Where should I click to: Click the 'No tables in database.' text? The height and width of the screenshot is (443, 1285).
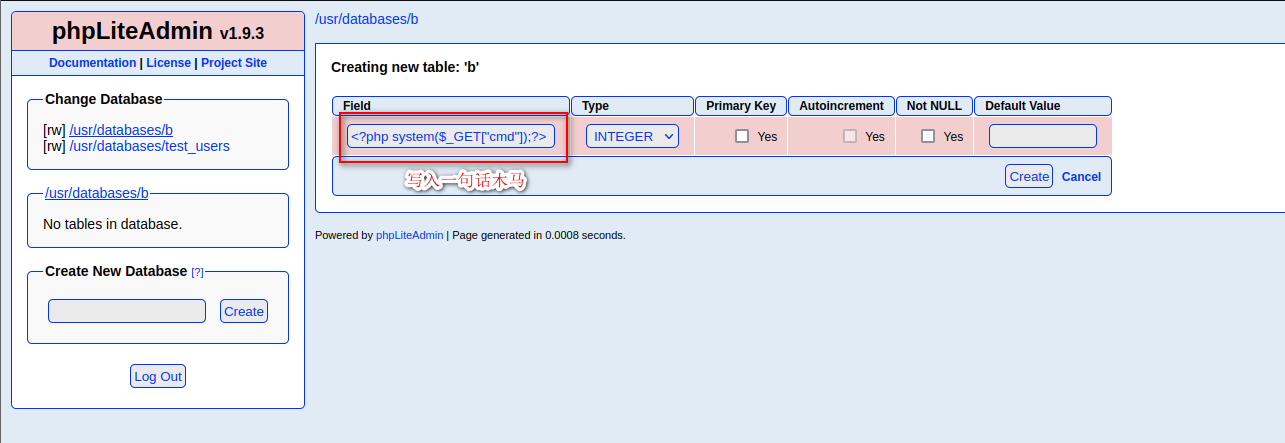112,224
